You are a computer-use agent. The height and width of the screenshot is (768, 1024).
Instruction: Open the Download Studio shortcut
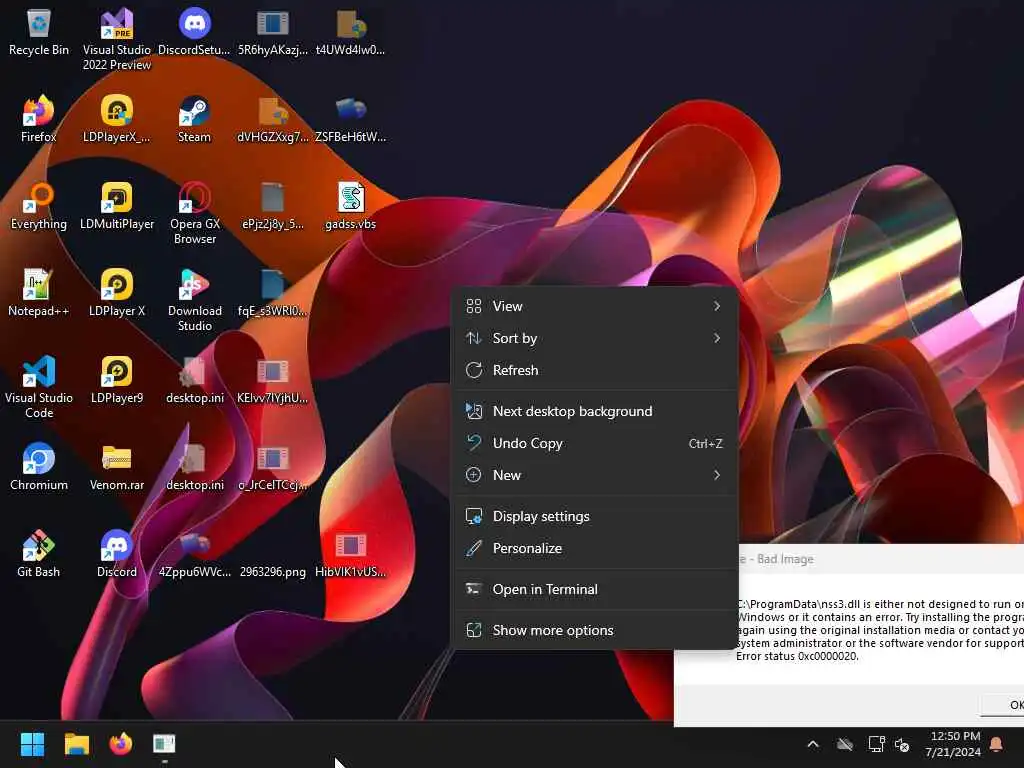tap(195, 300)
